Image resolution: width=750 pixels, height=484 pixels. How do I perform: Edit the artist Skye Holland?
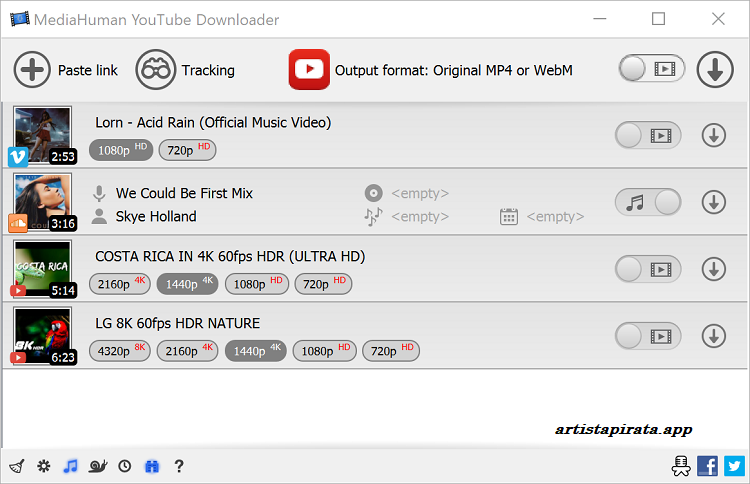(x=156, y=217)
